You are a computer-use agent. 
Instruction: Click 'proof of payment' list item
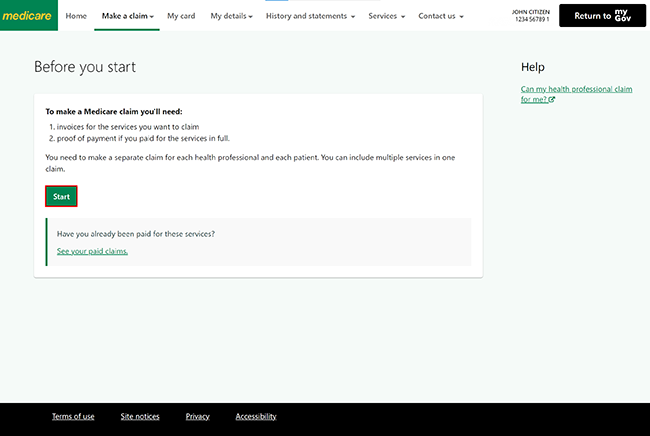coord(143,138)
